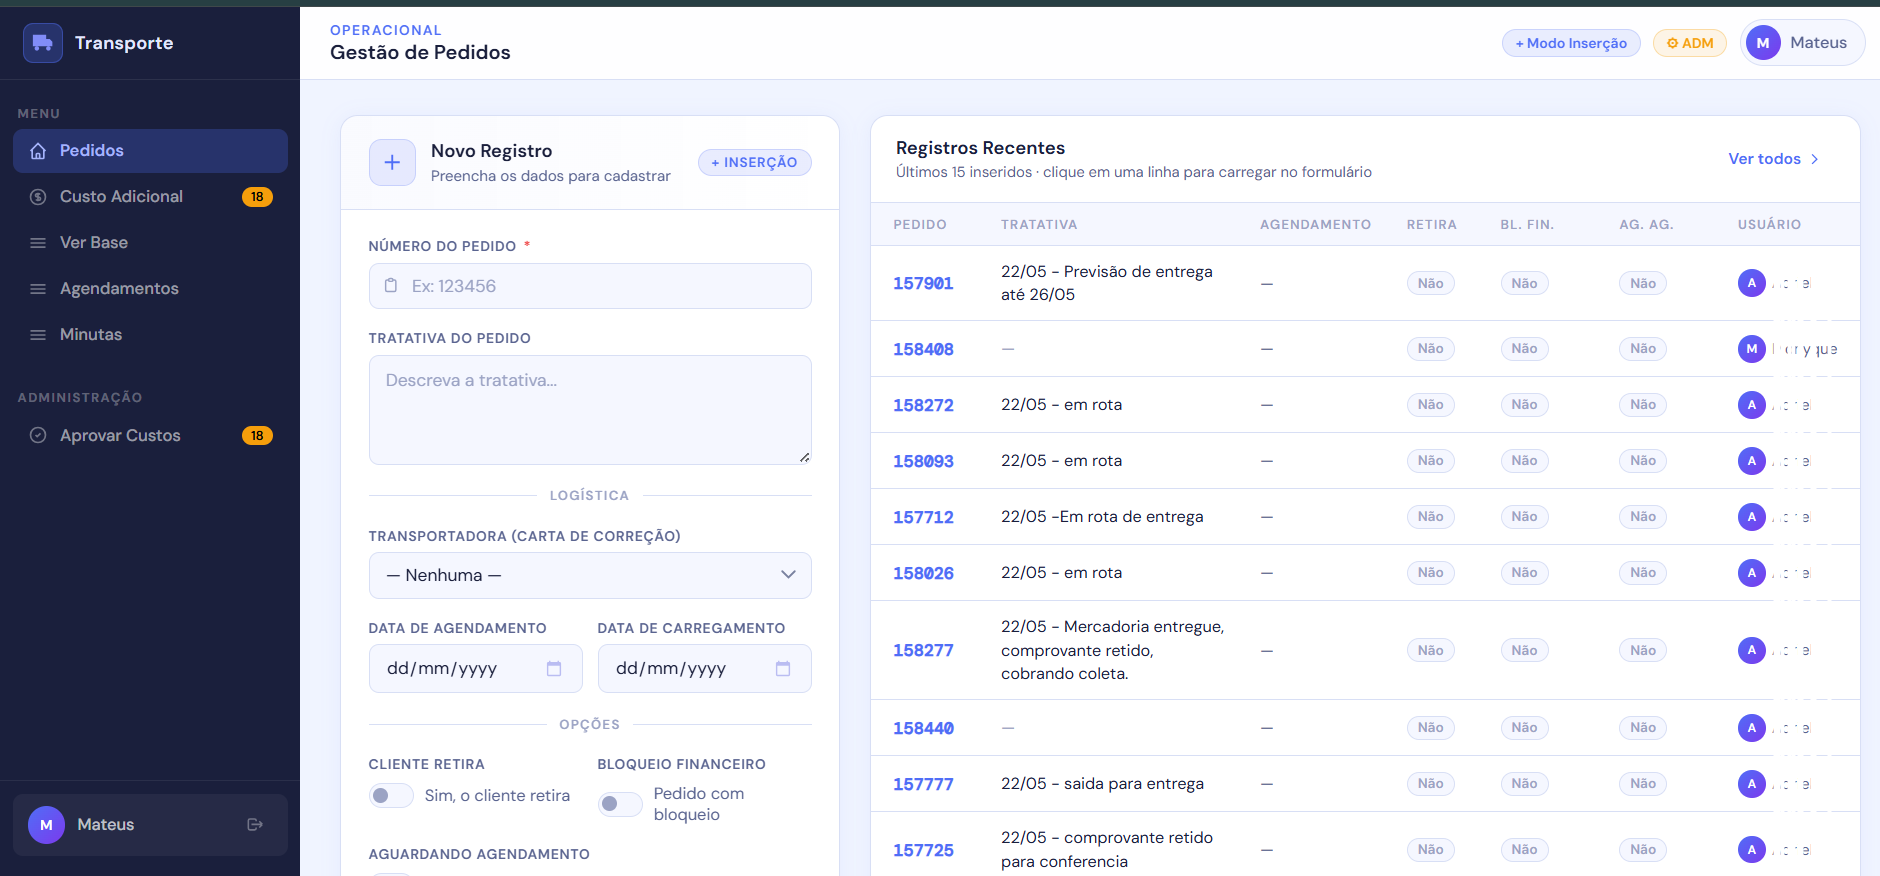Open calendar picker for Data de Agendamento
The width and height of the screenshot is (1880, 876).
pos(554,669)
